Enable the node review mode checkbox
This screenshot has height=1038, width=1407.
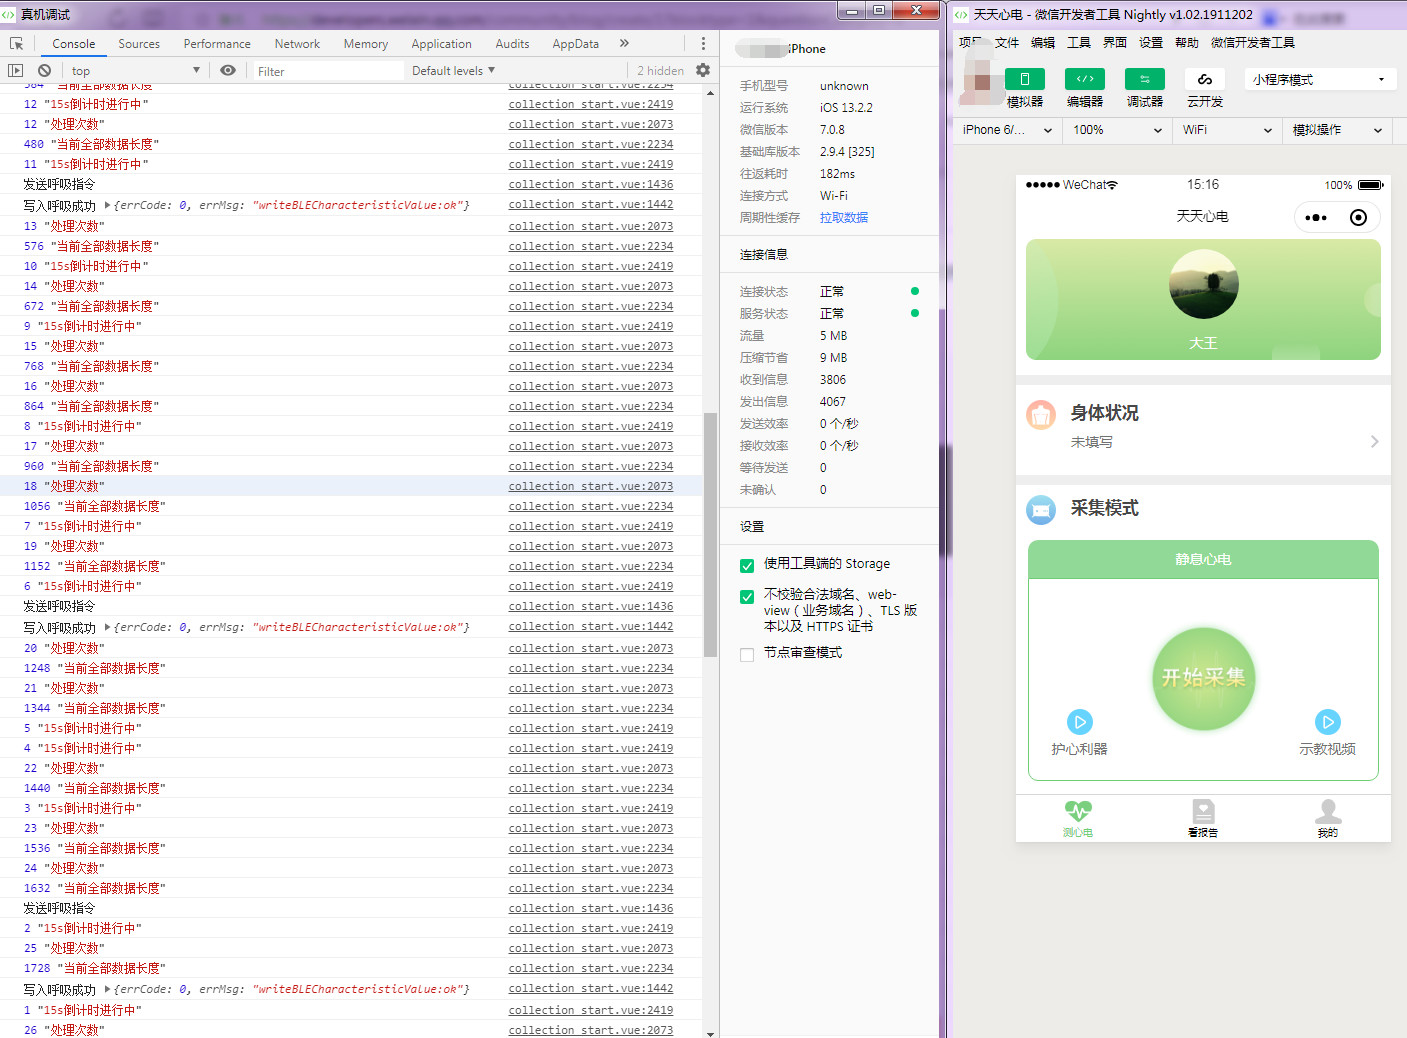pyautogui.click(x=747, y=655)
